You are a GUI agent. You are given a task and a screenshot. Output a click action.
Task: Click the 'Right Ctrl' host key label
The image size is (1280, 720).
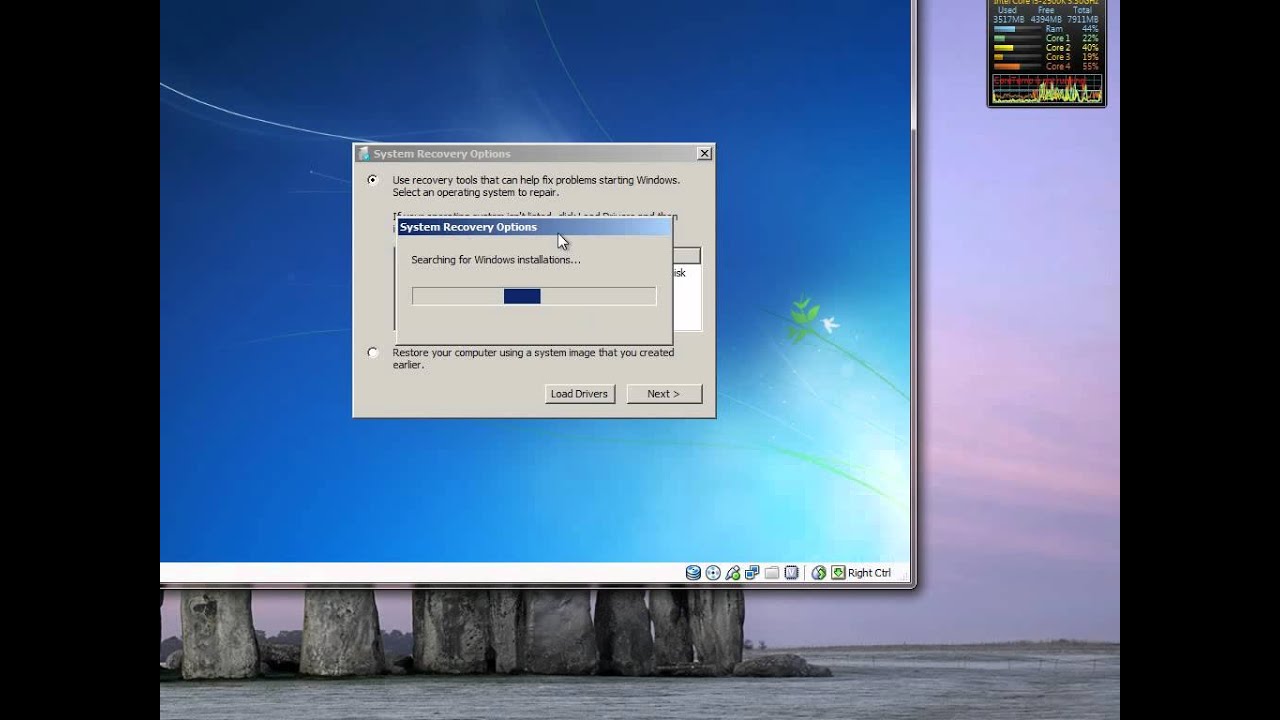(x=869, y=573)
